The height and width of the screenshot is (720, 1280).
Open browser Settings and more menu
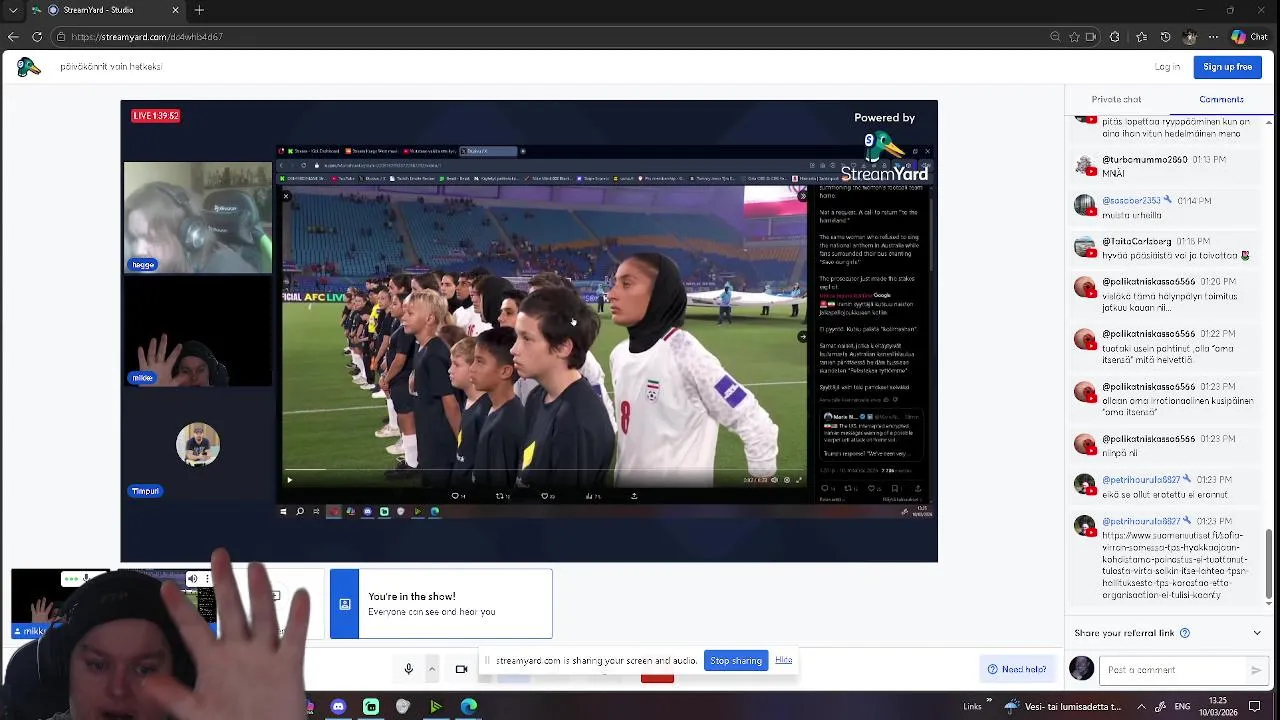coord(1213,37)
